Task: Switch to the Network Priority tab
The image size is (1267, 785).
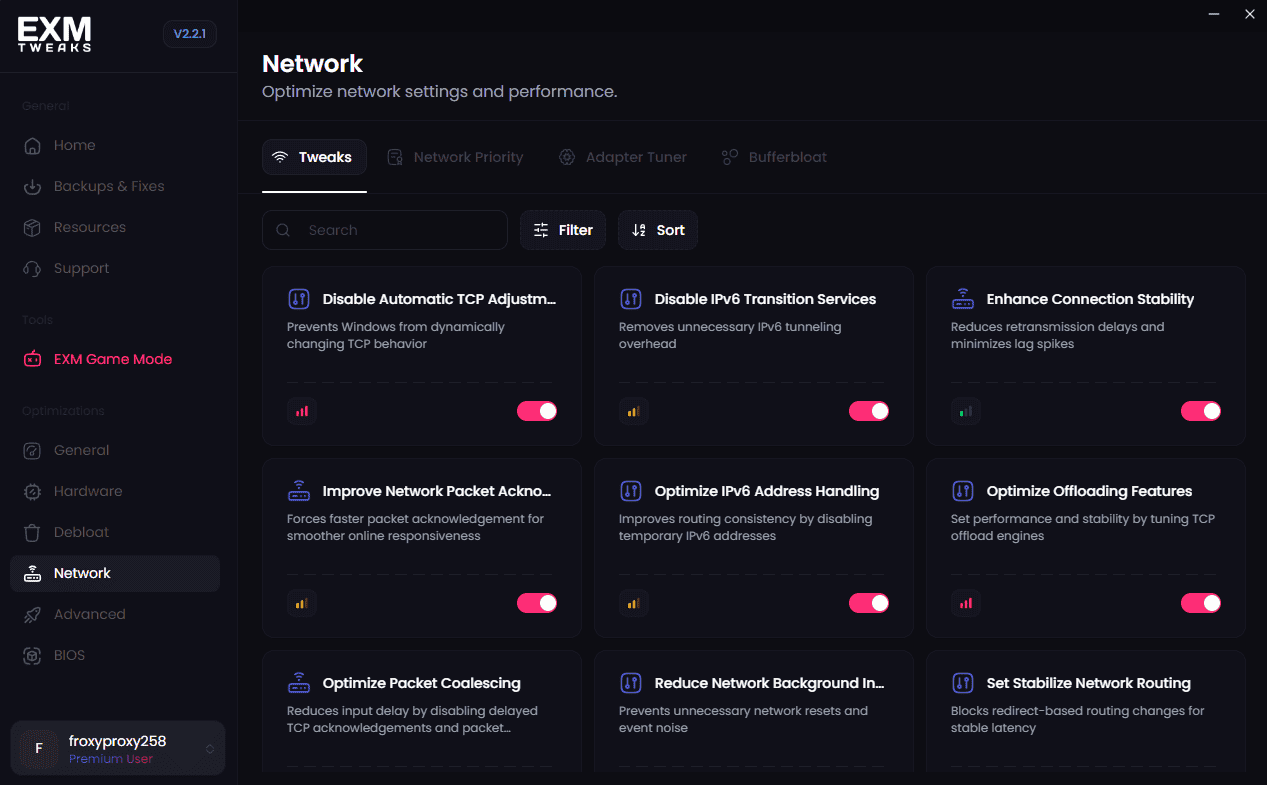Action: [x=455, y=157]
